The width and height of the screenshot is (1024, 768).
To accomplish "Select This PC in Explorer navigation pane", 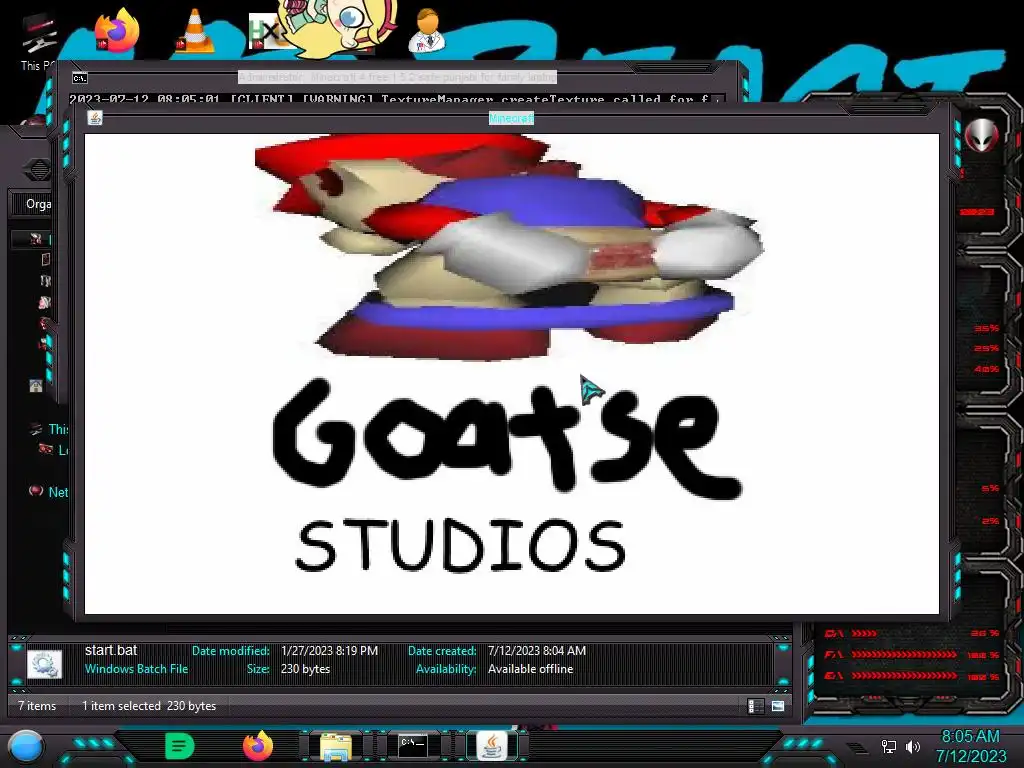I will tap(57, 429).
